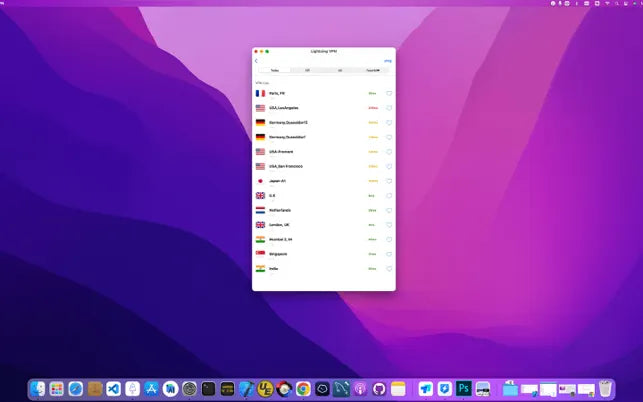Viewport: 643px width, 402px height.
Task: Favorite the Japan A1 server
Action: click(x=389, y=181)
